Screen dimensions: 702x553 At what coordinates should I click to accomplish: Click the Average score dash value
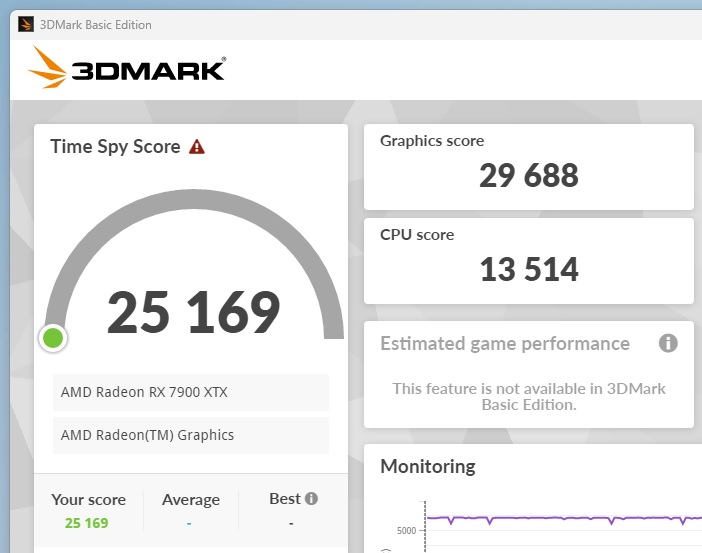pyautogui.click(x=189, y=523)
